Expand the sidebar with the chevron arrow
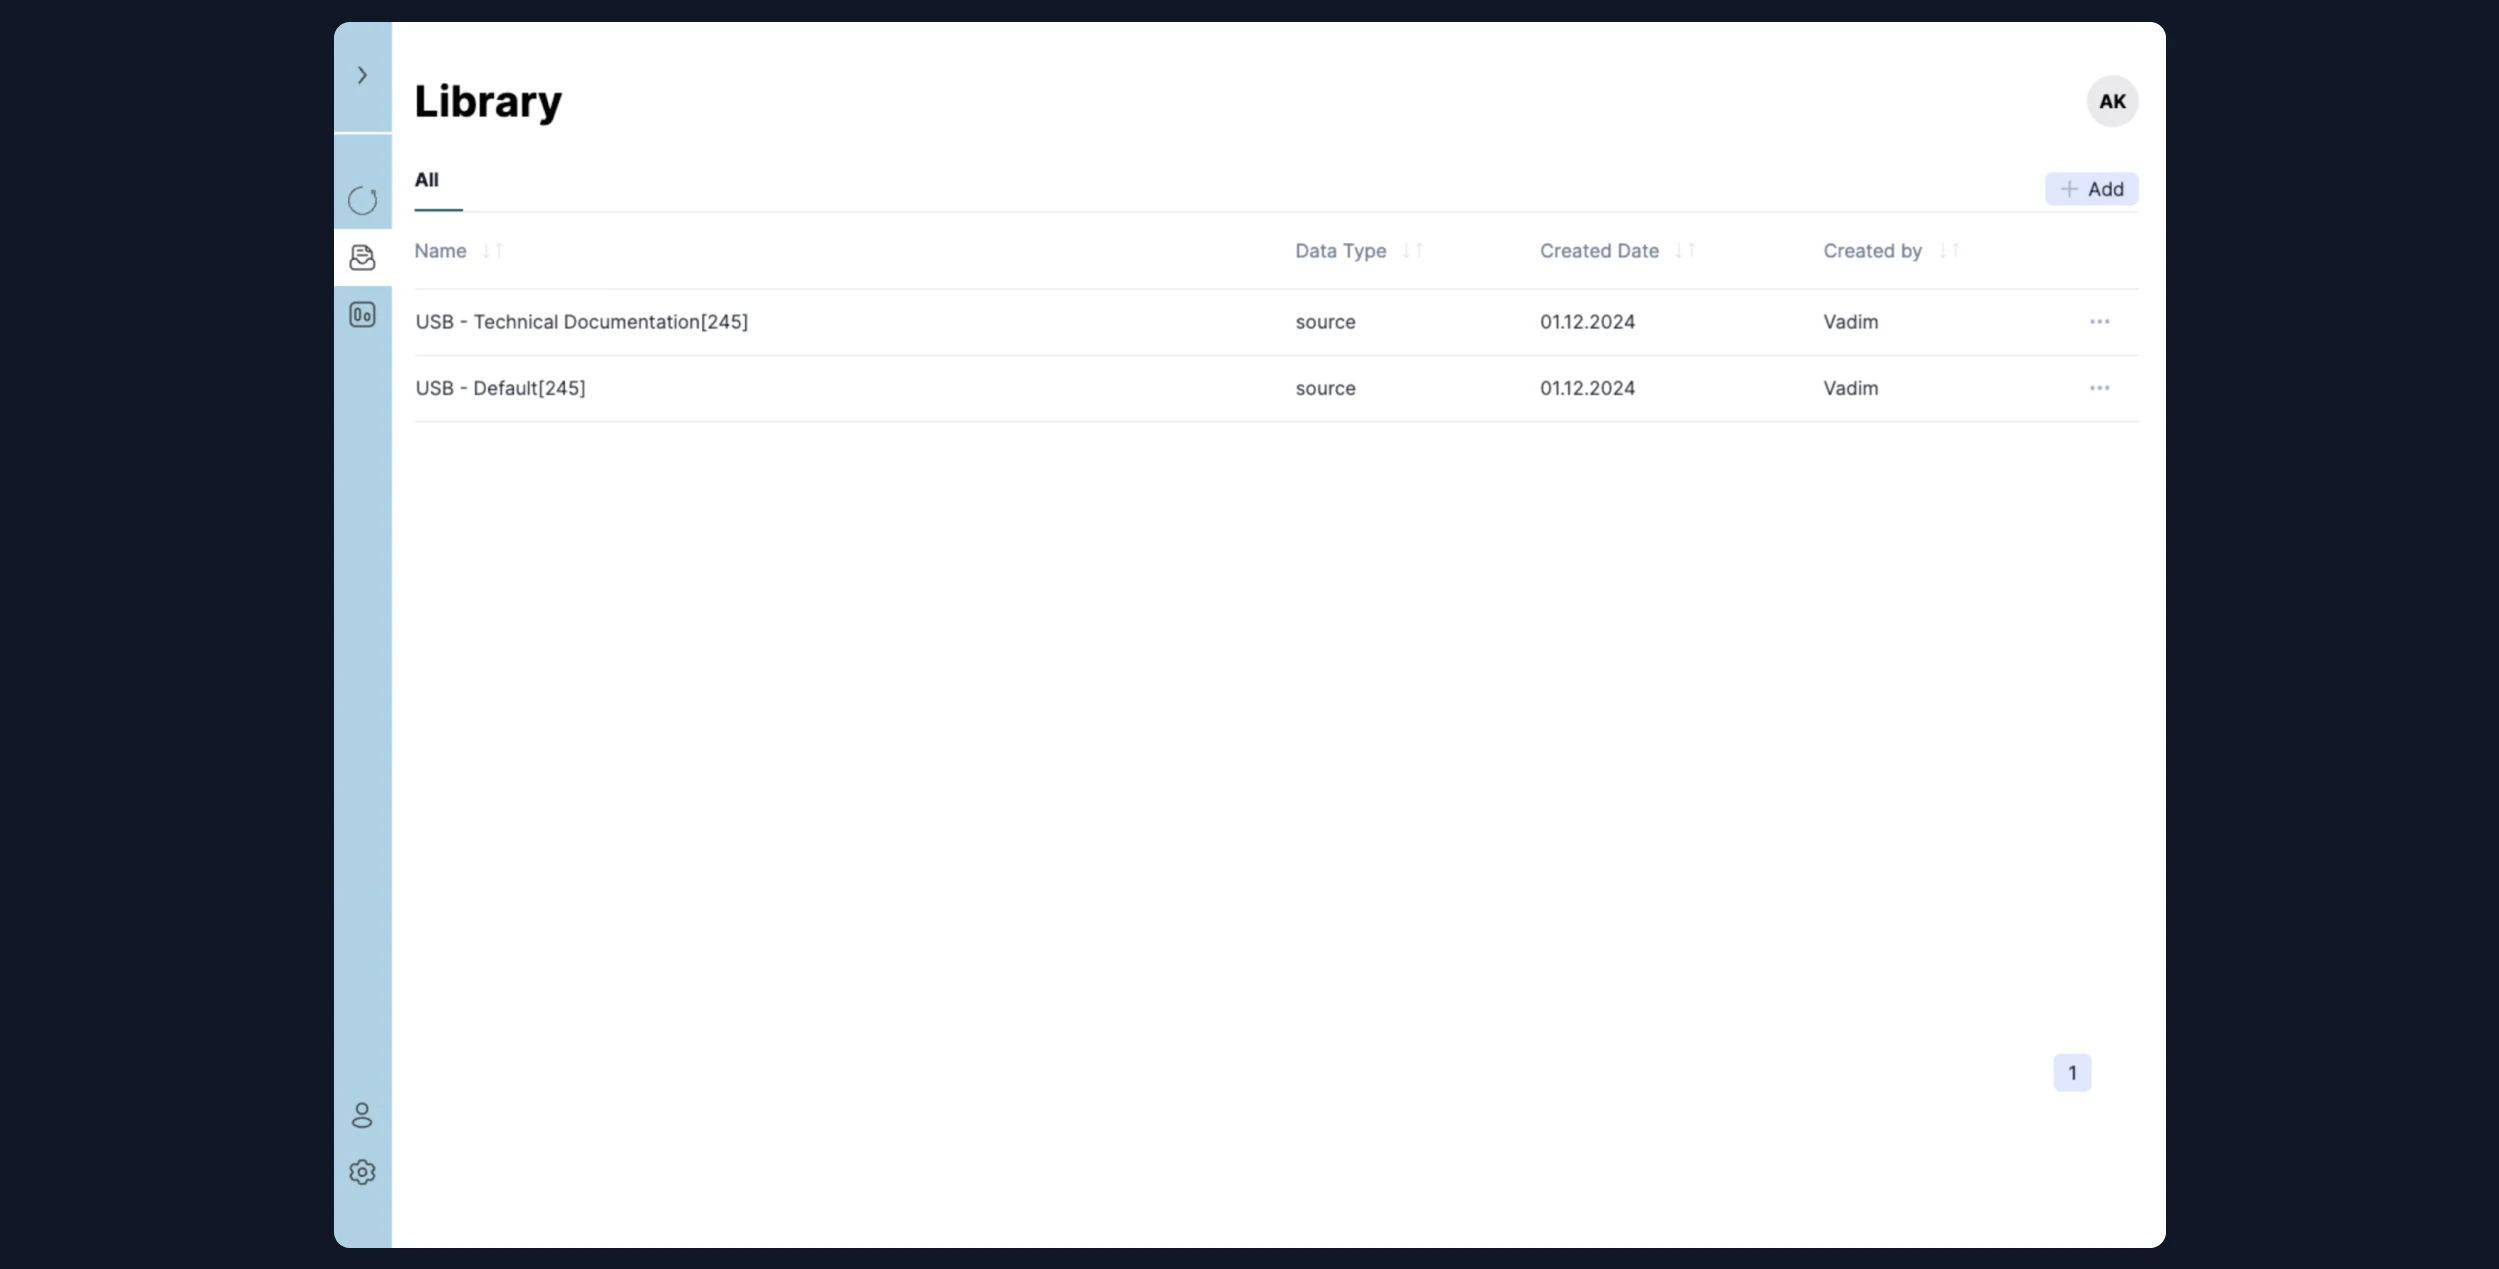2499x1269 pixels. click(362, 75)
